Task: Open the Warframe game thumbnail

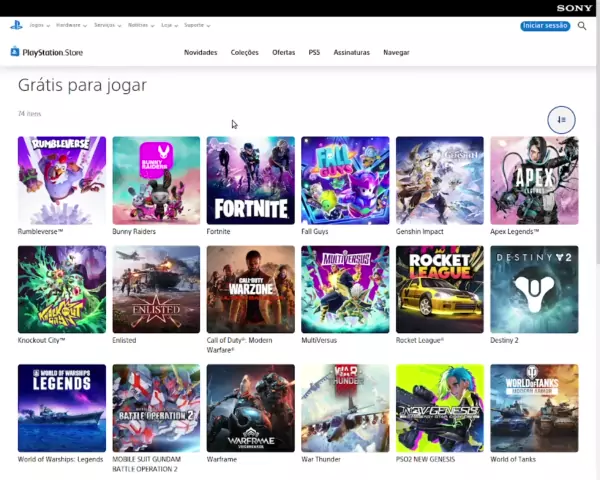Action: [x=250, y=407]
